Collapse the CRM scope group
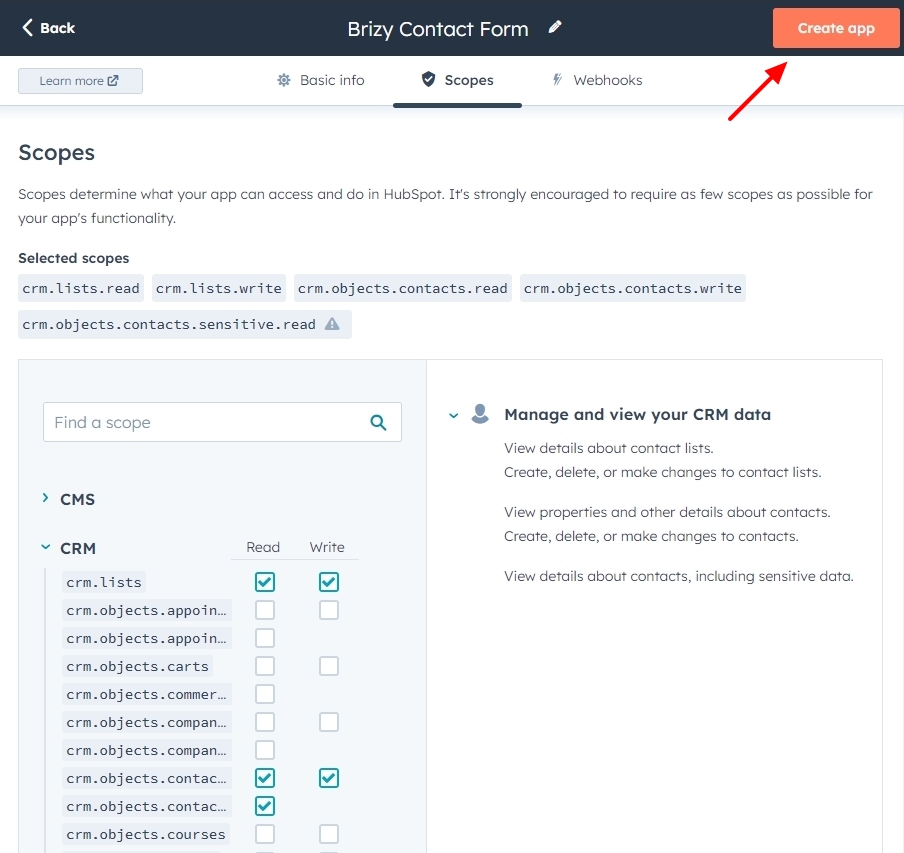Image resolution: width=904 pixels, height=853 pixels. pos(46,547)
